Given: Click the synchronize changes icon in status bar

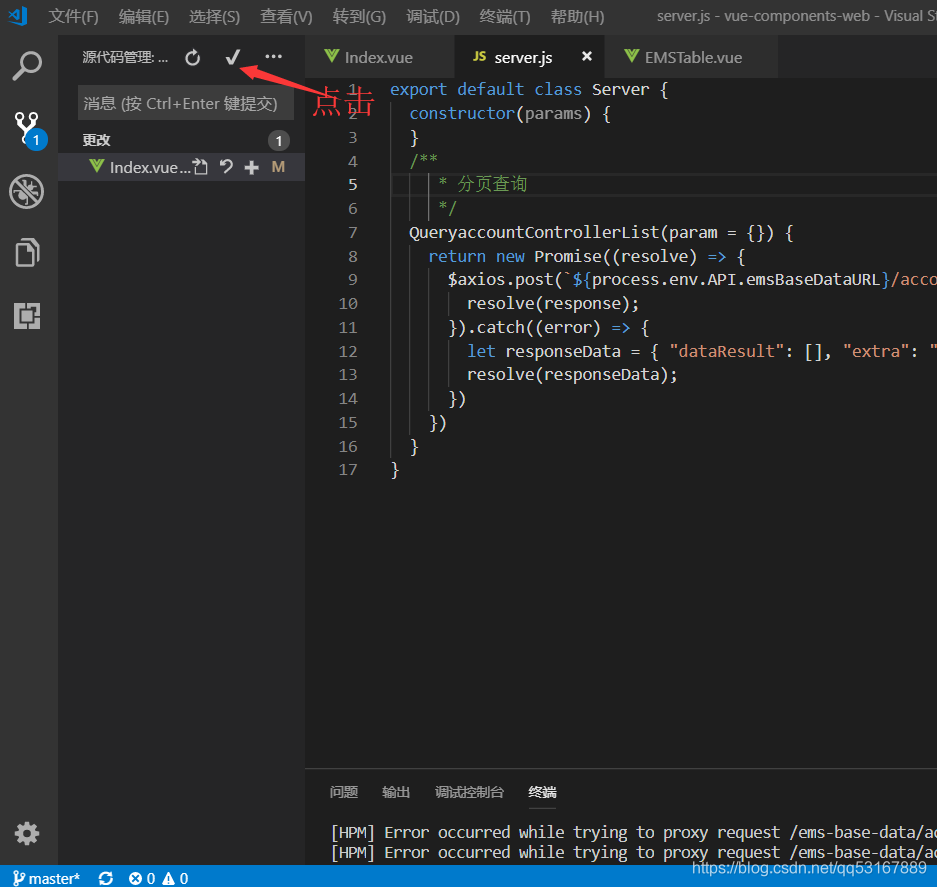Looking at the screenshot, I should coord(106,878).
